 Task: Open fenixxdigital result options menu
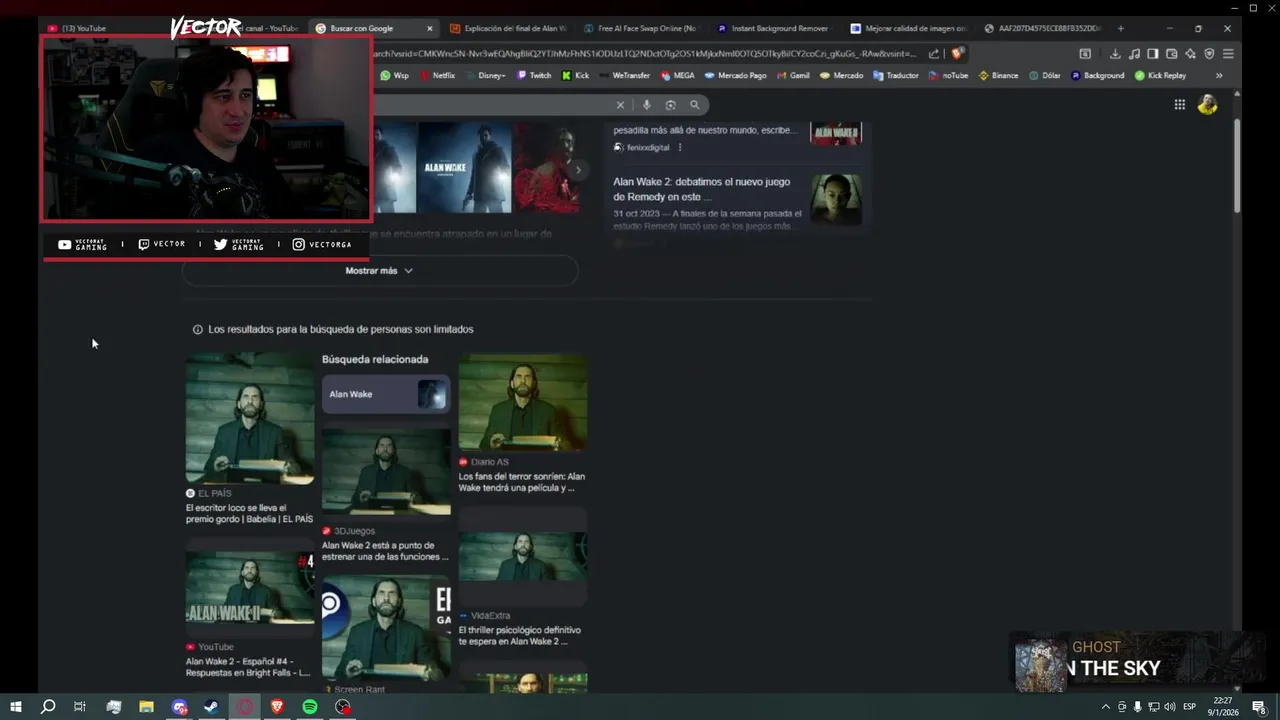(x=680, y=148)
